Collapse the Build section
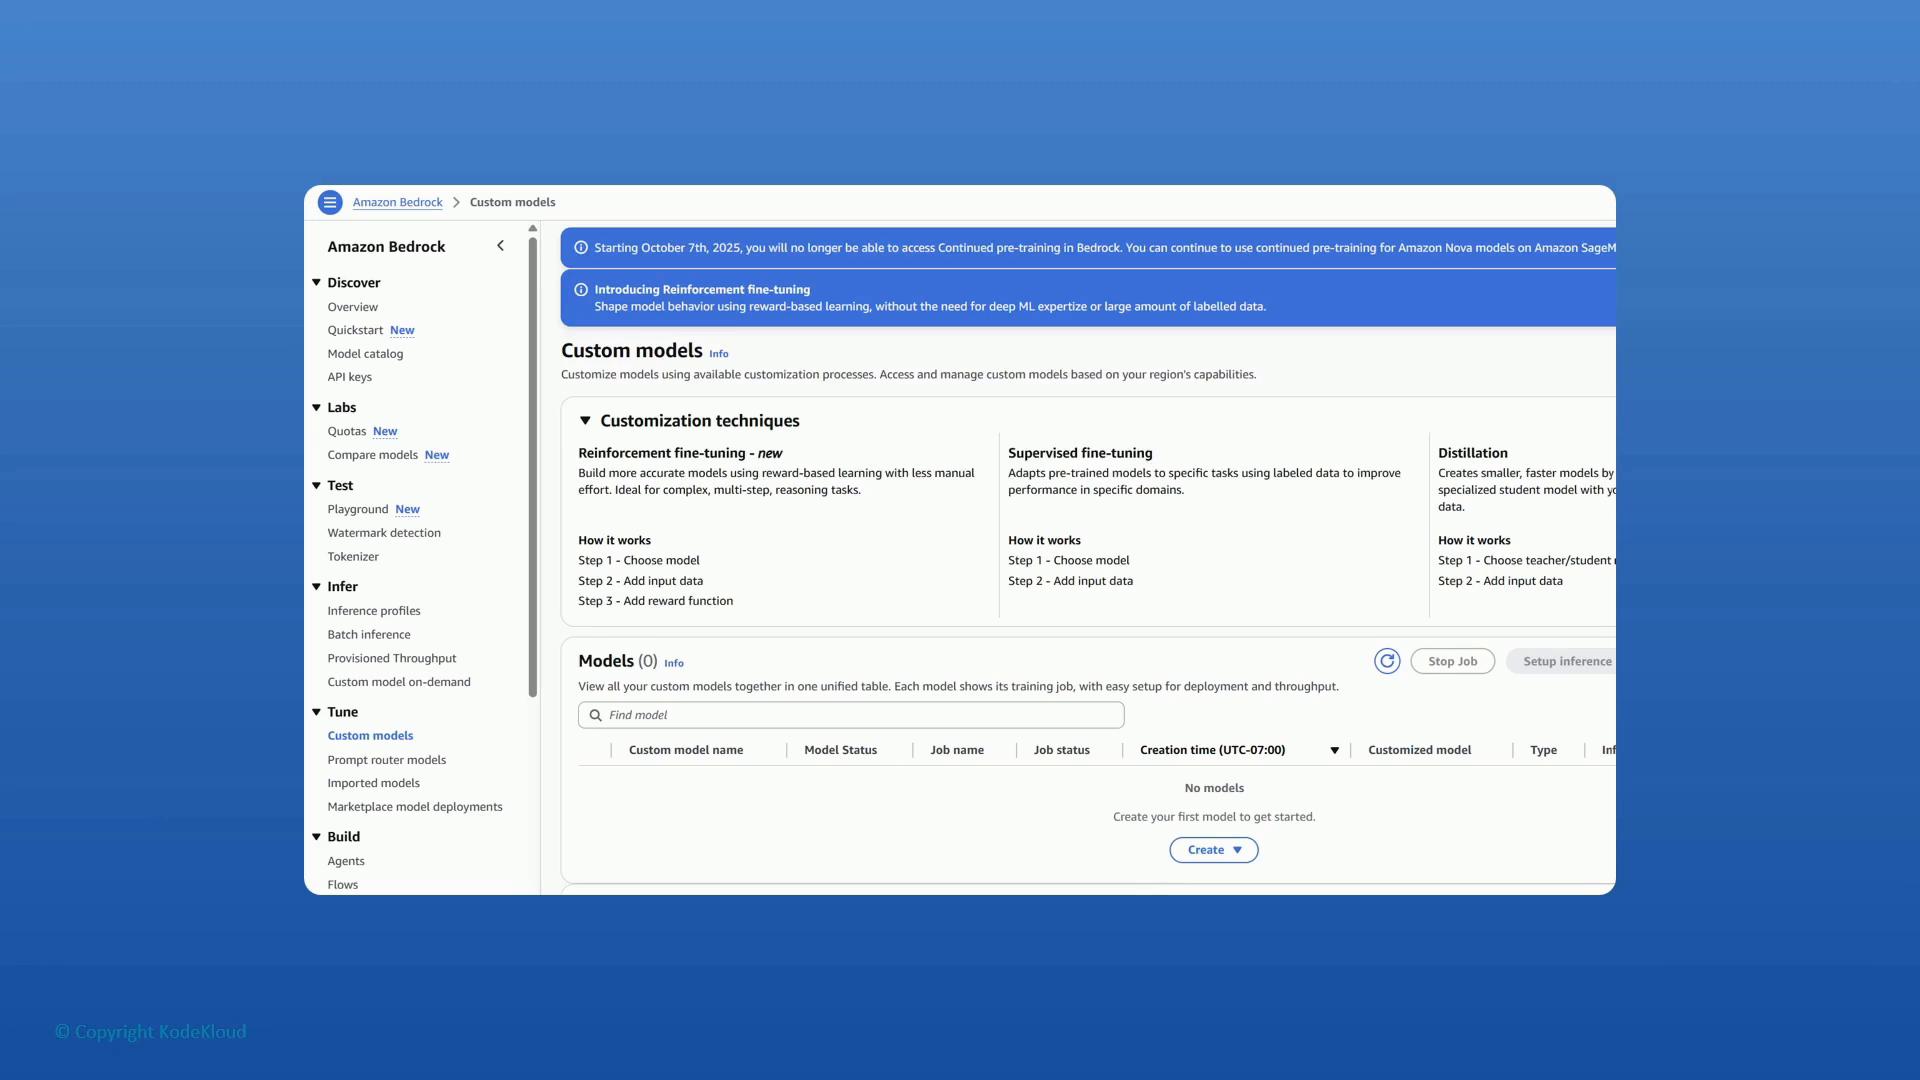 point(316,837)
